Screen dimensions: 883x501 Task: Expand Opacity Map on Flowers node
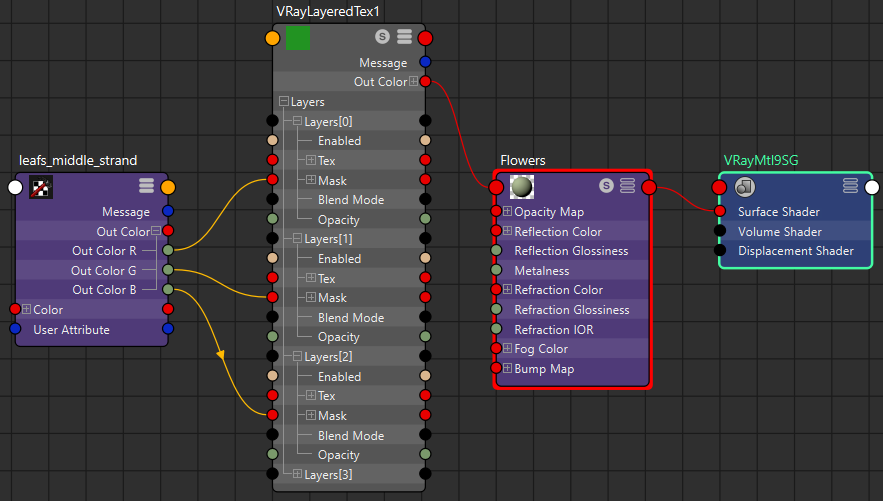coord(507,211)
